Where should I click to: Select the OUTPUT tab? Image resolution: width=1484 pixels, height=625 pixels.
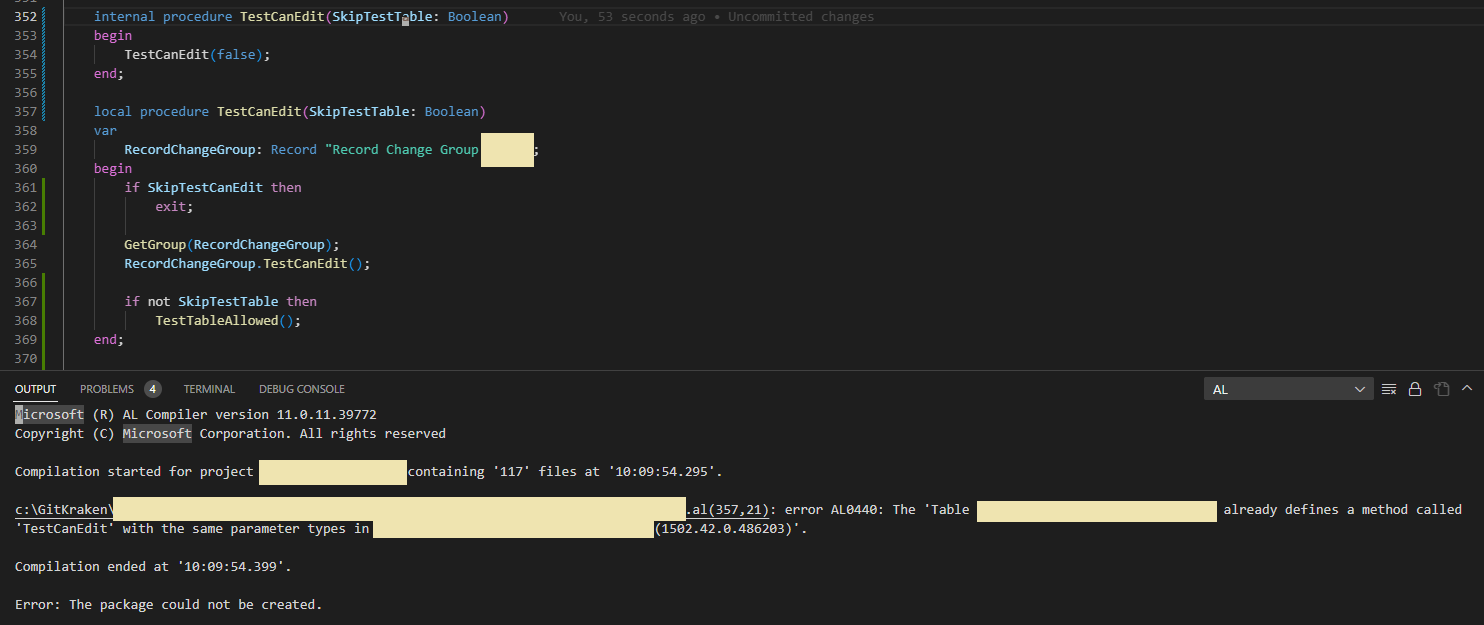[35, 389]
